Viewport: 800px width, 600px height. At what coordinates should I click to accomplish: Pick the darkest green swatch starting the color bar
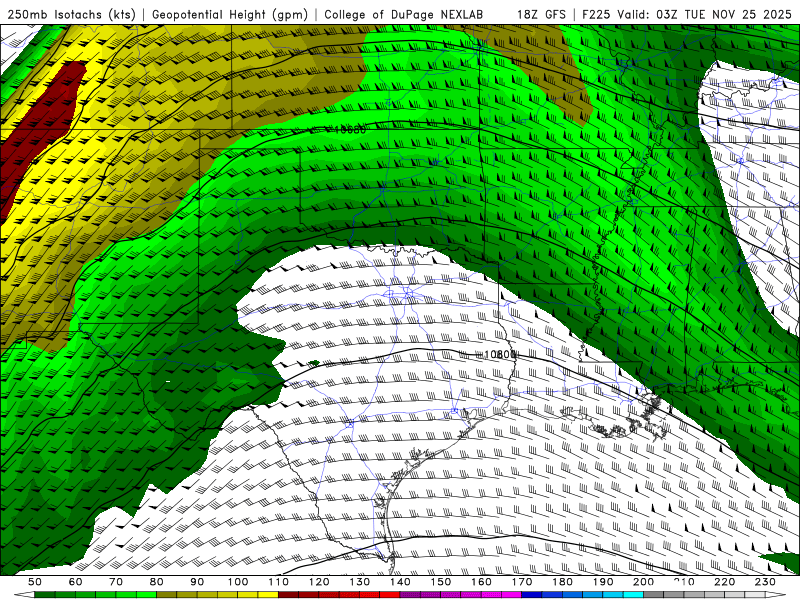click(45, 595)
